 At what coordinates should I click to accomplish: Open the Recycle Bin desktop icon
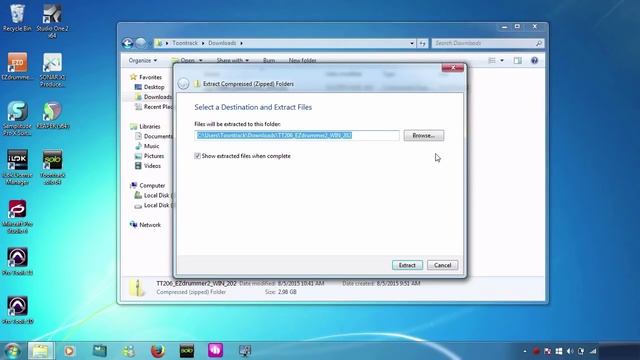click(x=17, y=17)
